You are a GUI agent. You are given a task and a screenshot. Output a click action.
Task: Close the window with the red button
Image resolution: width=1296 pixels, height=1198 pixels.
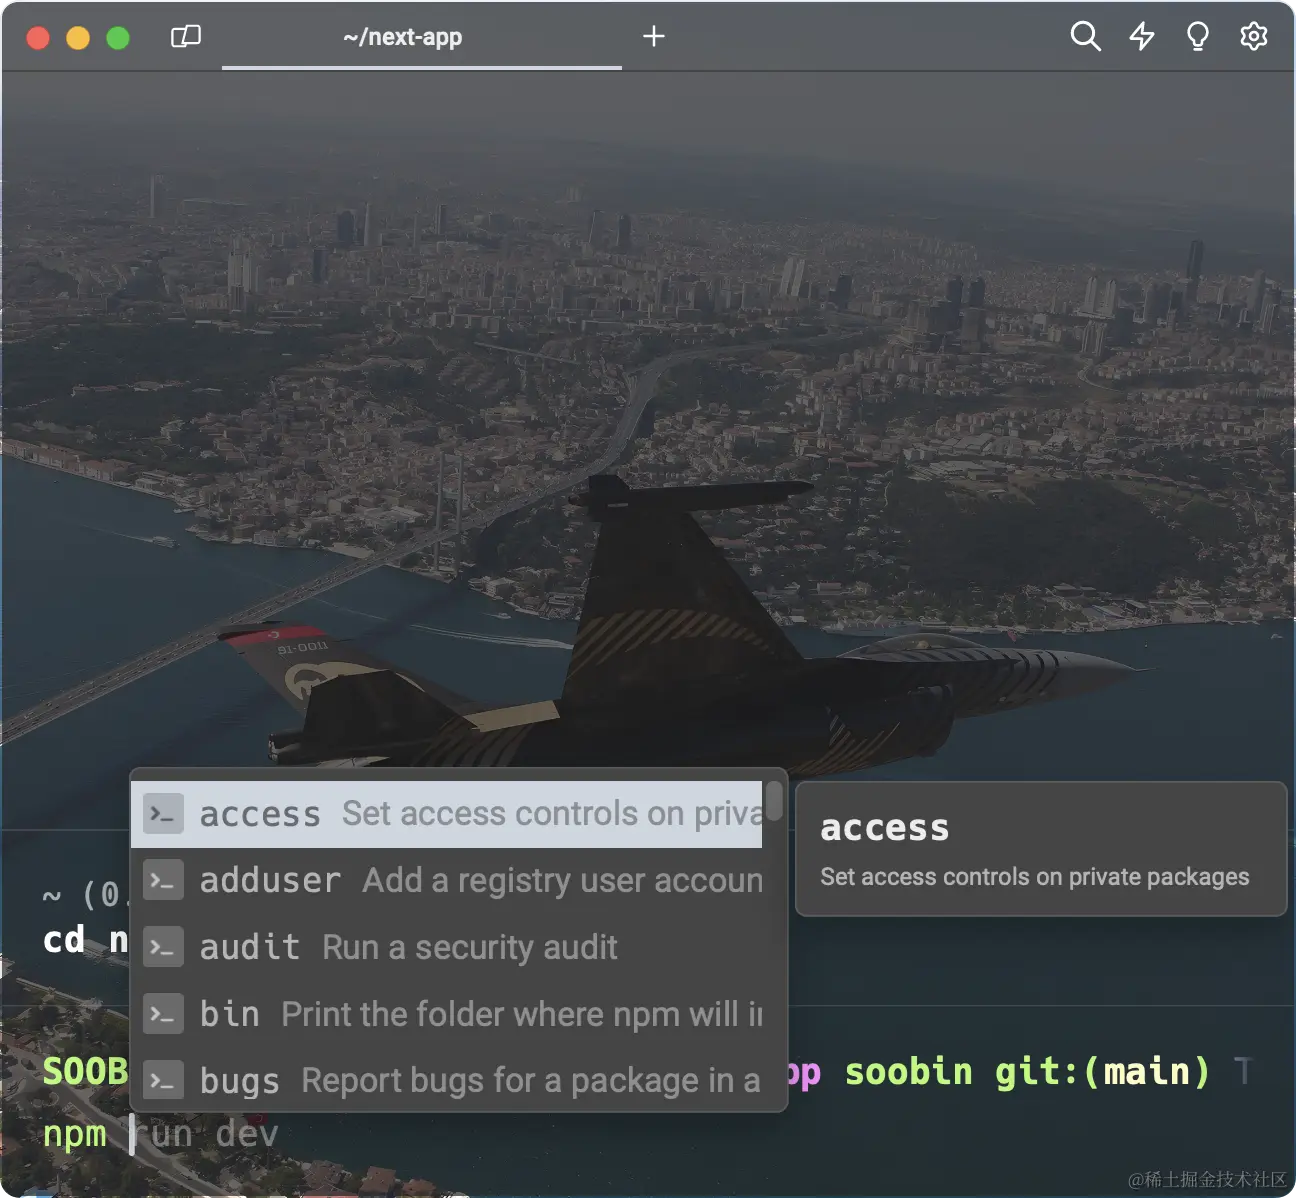tap(38, 38)
